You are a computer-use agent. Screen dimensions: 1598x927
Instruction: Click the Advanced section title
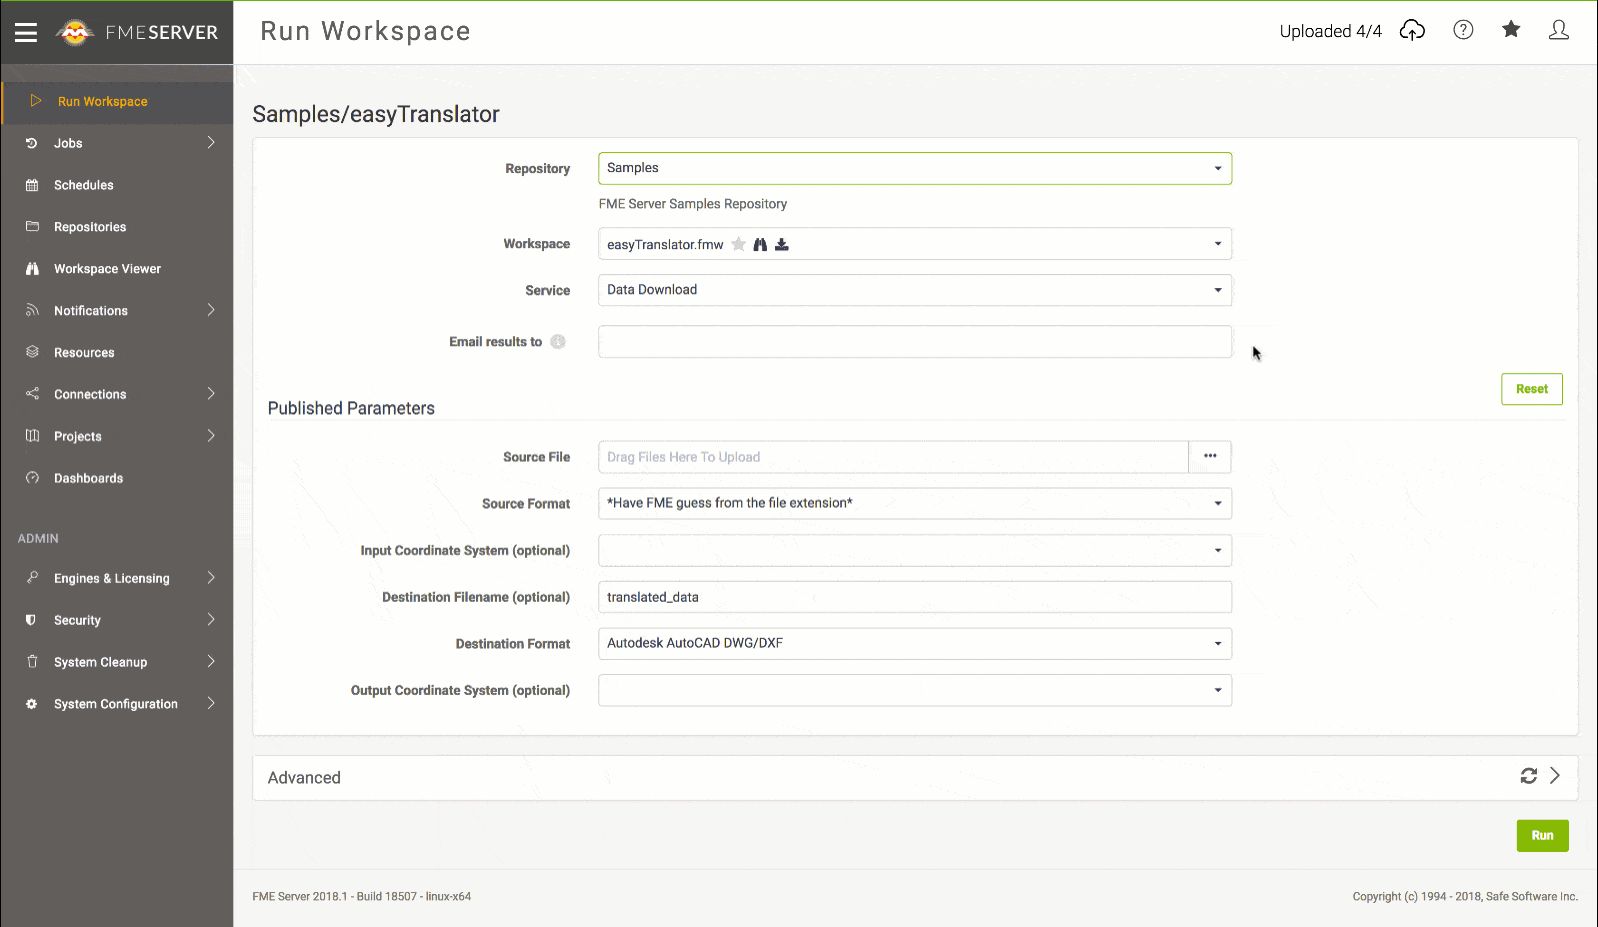tap(304, 778)
